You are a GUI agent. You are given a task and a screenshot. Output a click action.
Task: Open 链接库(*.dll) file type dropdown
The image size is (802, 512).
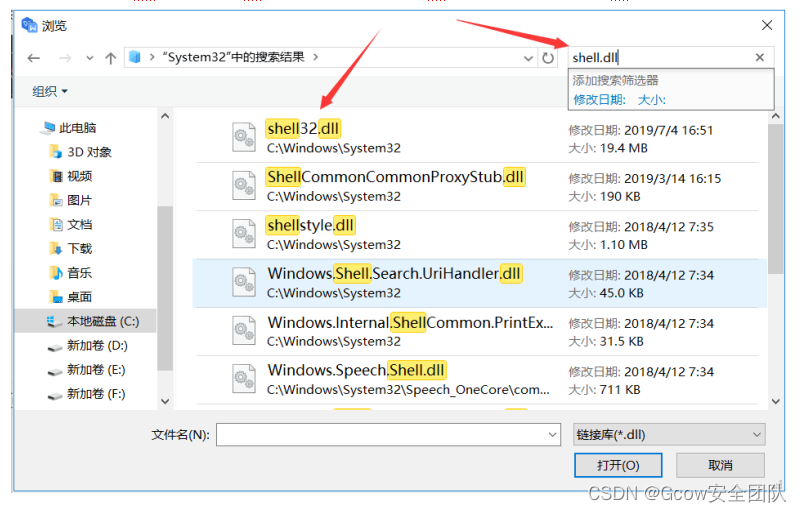(x=669, y=435)
